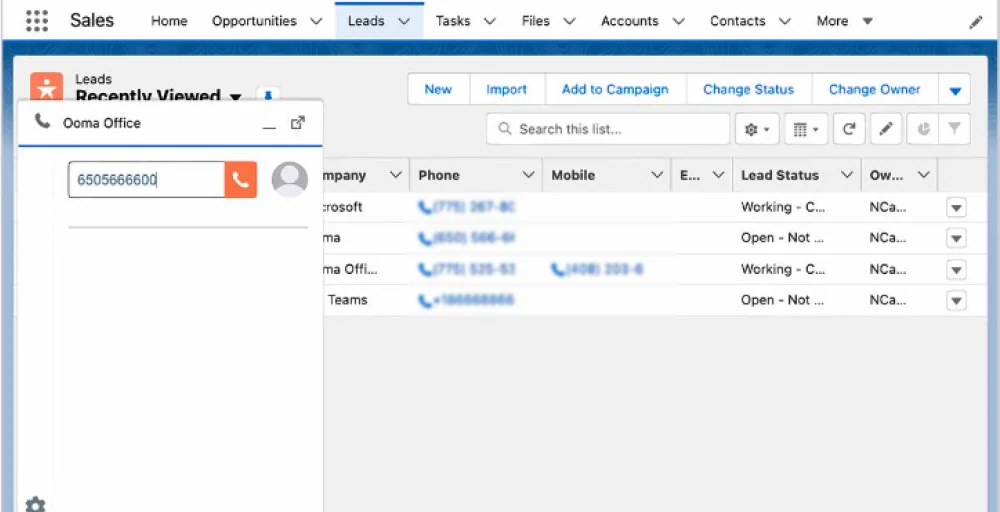Viewport: 1000px width, 512px height.
Task: Open list view controls gear
Action: [756, 129]
